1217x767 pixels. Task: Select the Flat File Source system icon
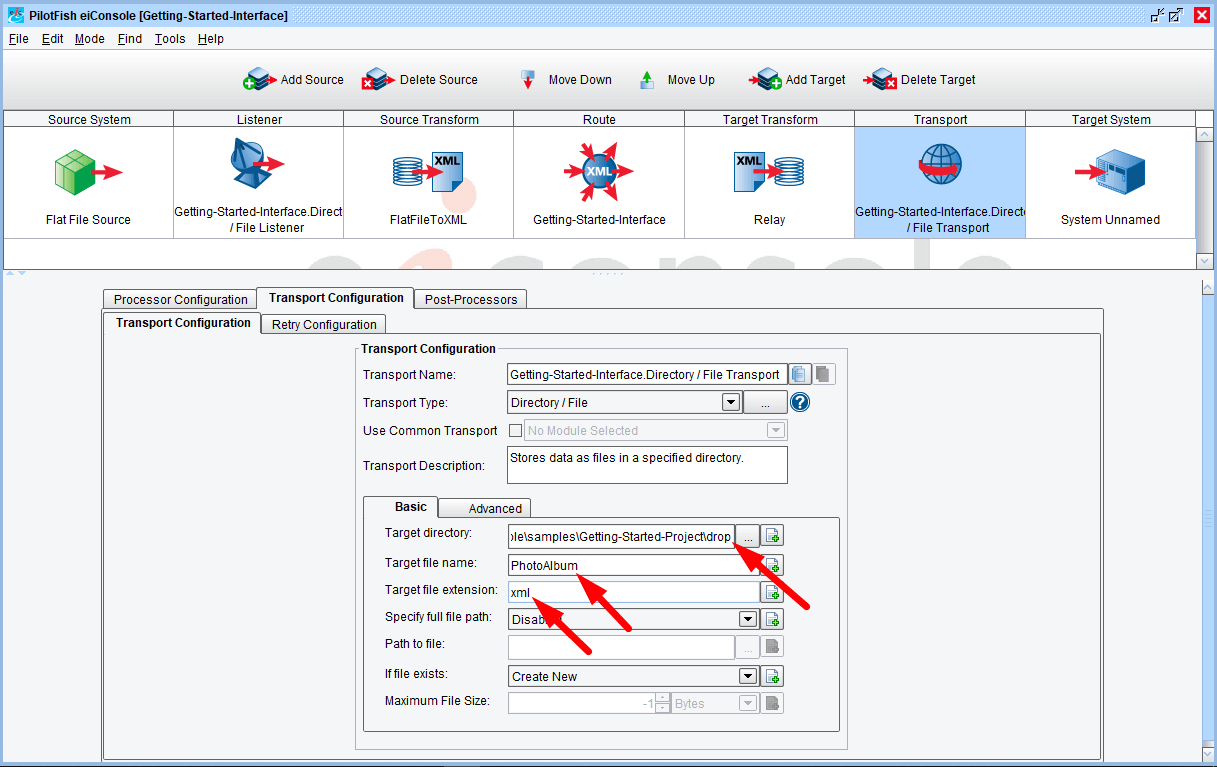(88, 173)
